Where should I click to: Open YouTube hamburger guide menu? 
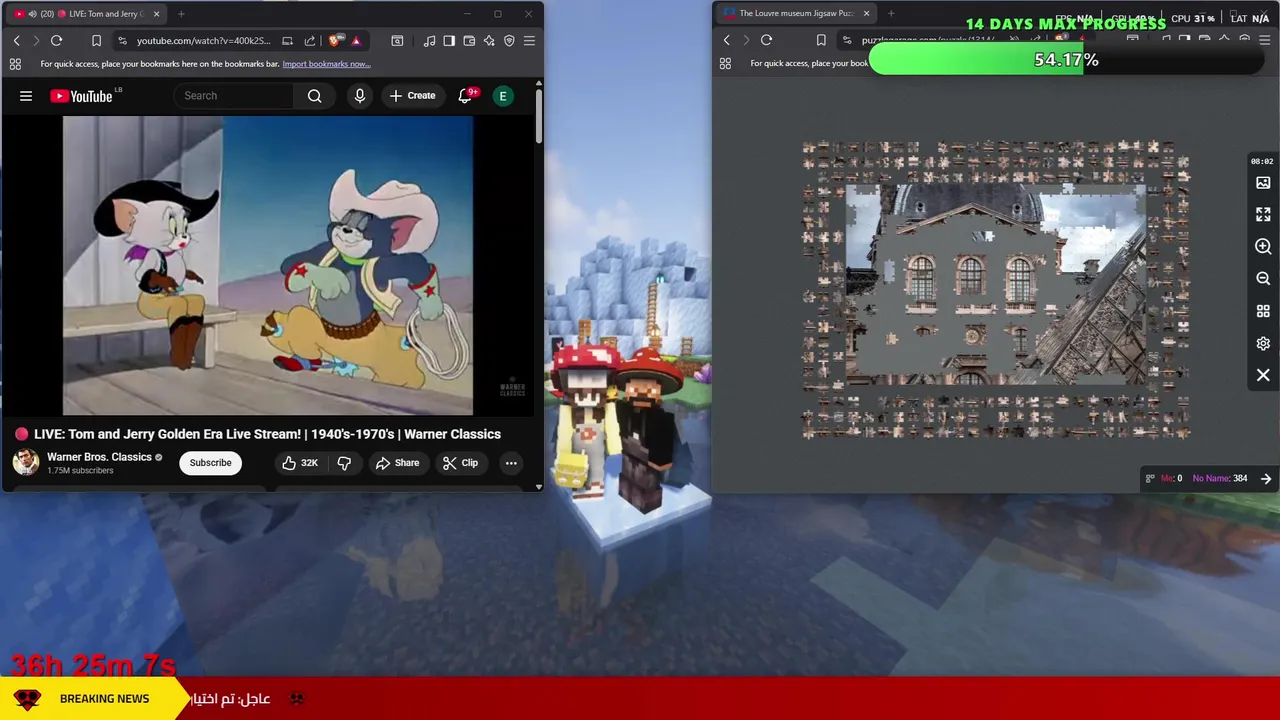26,96
